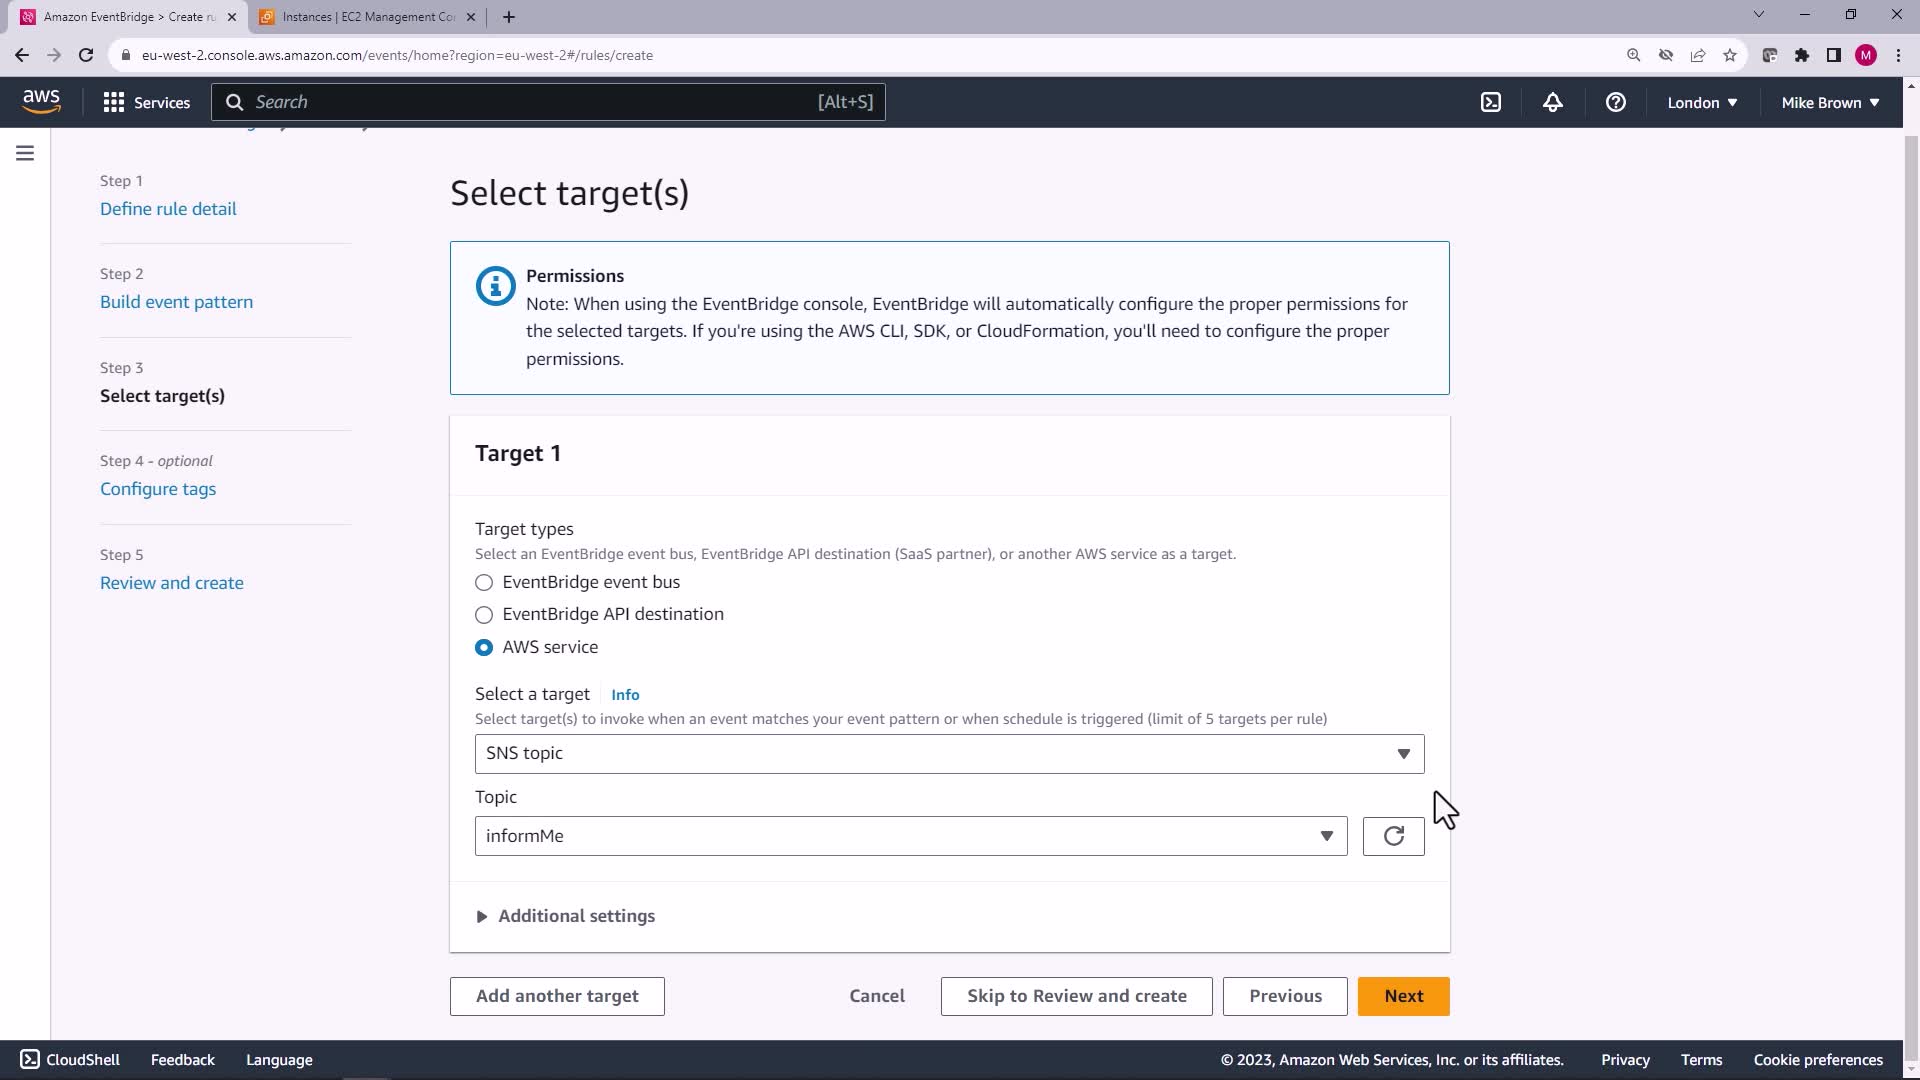Open AWS CloudShell from the top navigation bar
Screen dimensions: 1920x1080
click(x=1491, y=102)
